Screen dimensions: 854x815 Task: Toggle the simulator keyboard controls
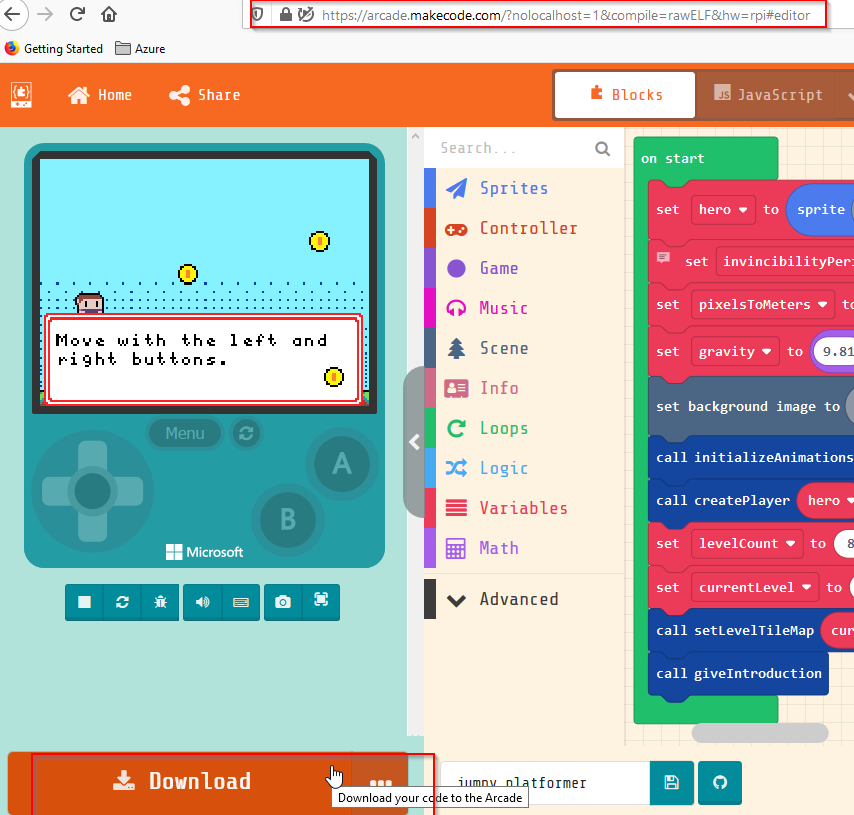[241, 602]
